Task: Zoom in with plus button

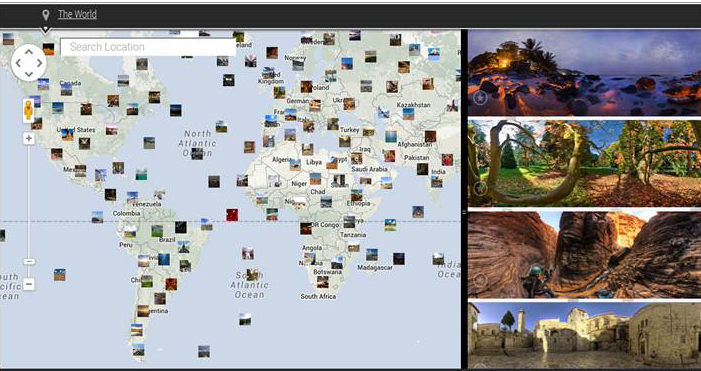Action: click(x=29, y=139)
